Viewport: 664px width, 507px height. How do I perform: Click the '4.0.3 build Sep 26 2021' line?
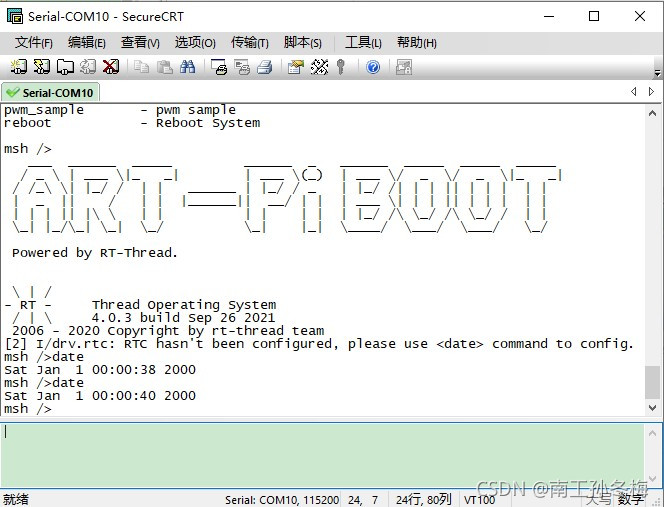click(x=183, y=318)
